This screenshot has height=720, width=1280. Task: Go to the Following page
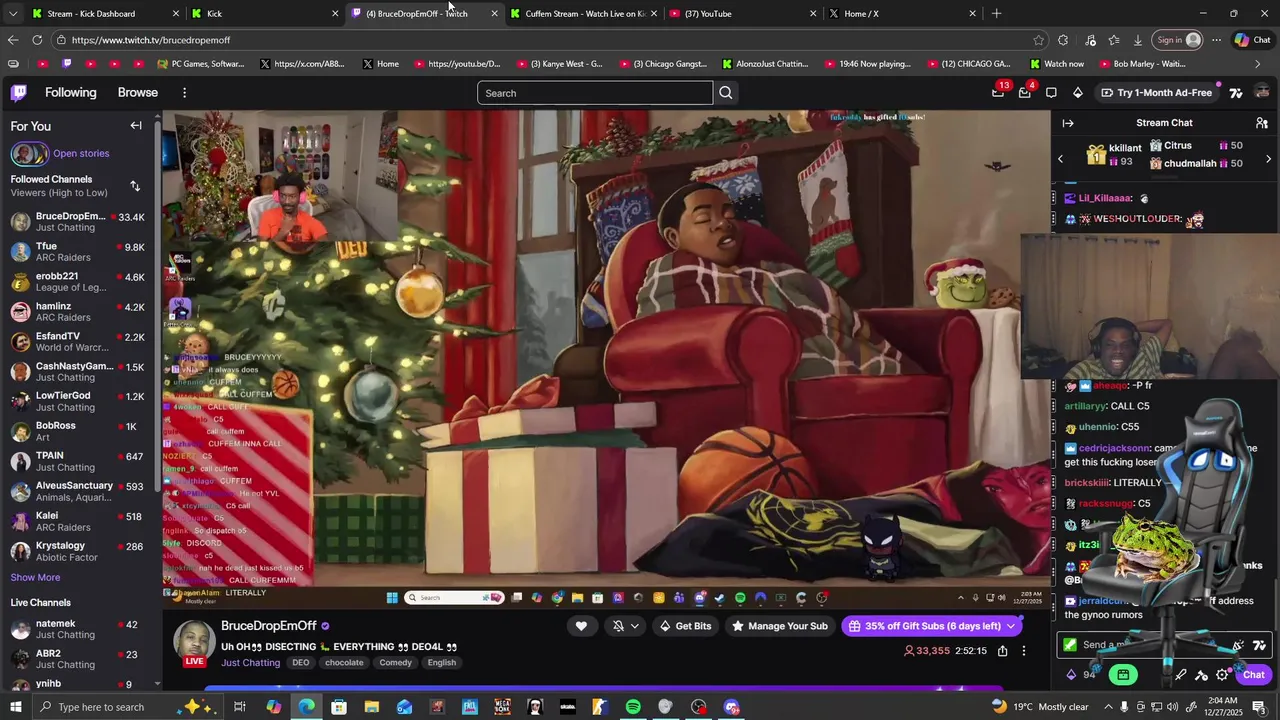tap(70, 93)
